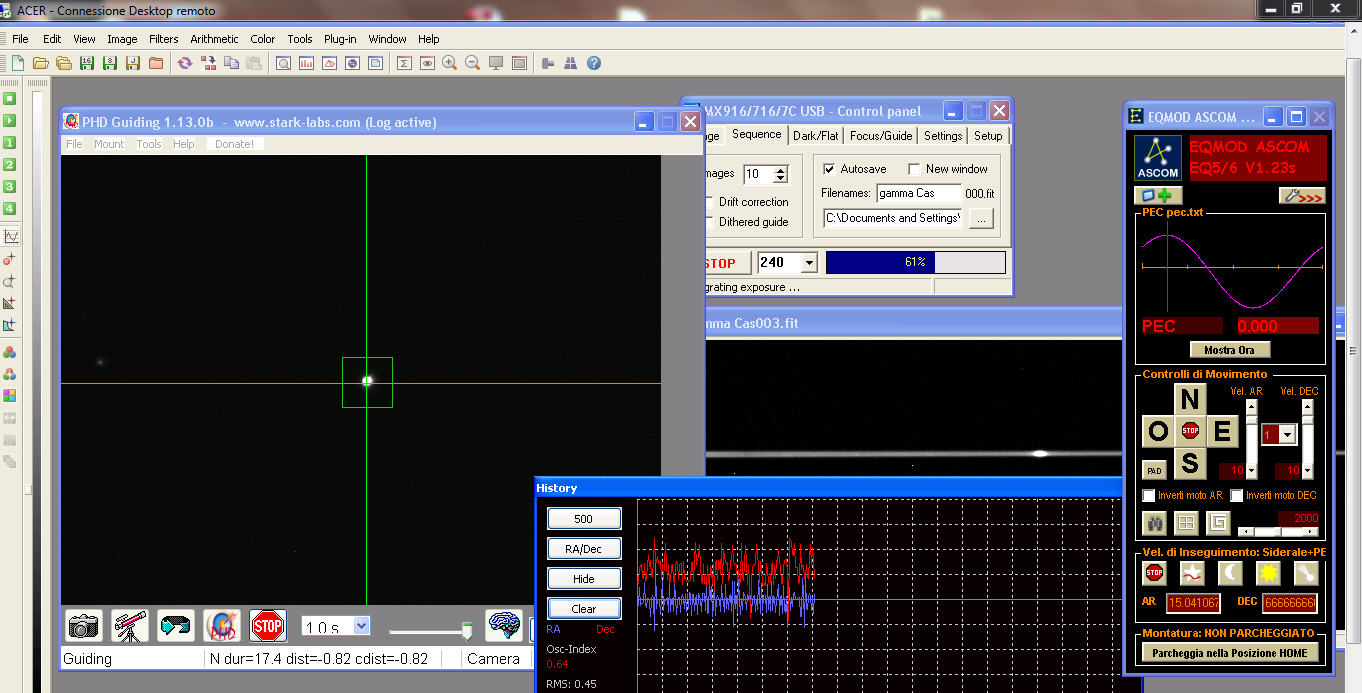Enable the New window checkbox
Image resolution: width=1362 pixels, height=693 pixels.
(x=914, y=169)
